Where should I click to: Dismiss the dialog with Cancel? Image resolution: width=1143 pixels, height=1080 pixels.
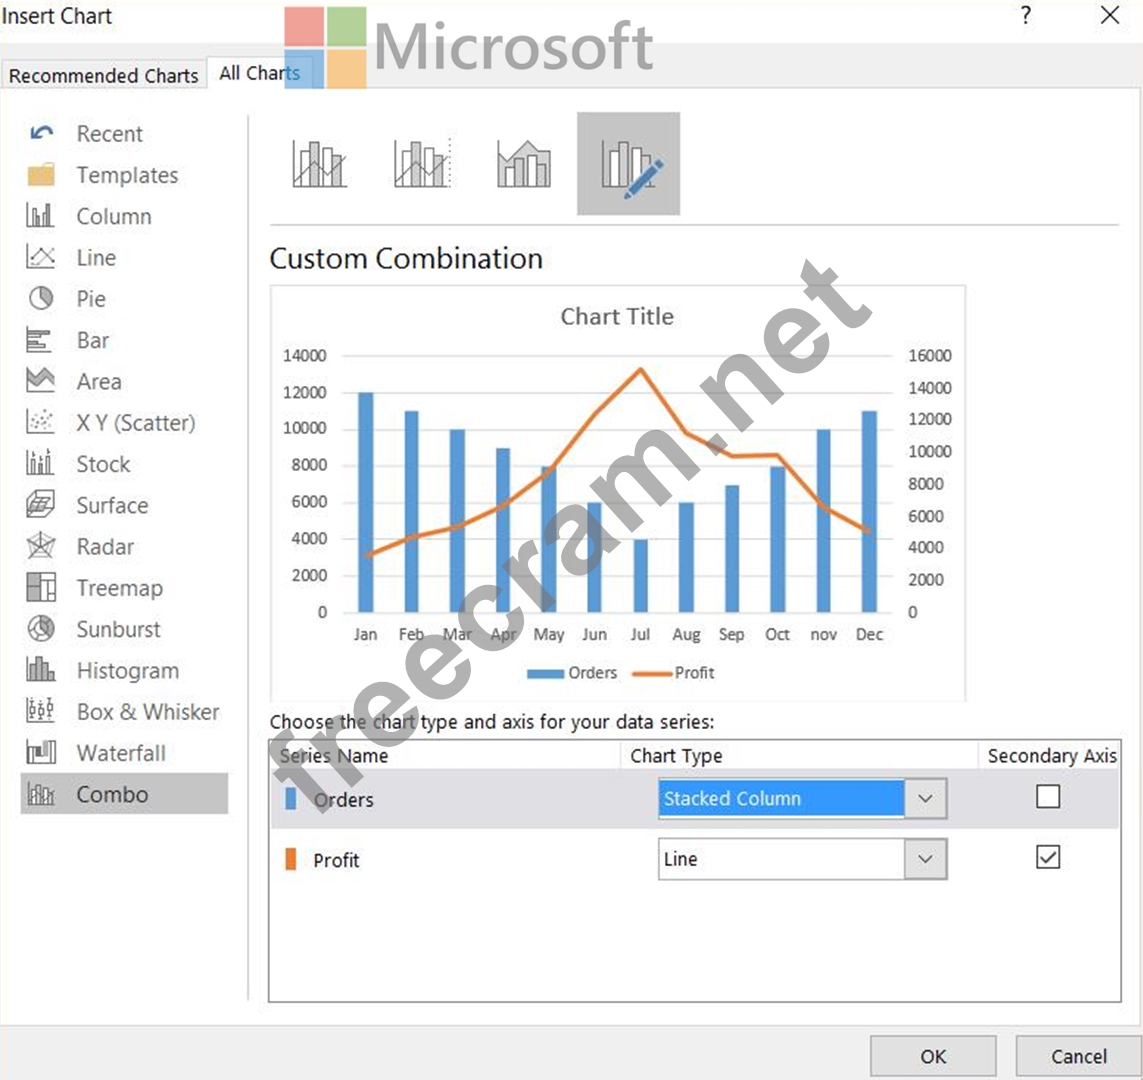pyautogui.click(x=1079, y=1057)
